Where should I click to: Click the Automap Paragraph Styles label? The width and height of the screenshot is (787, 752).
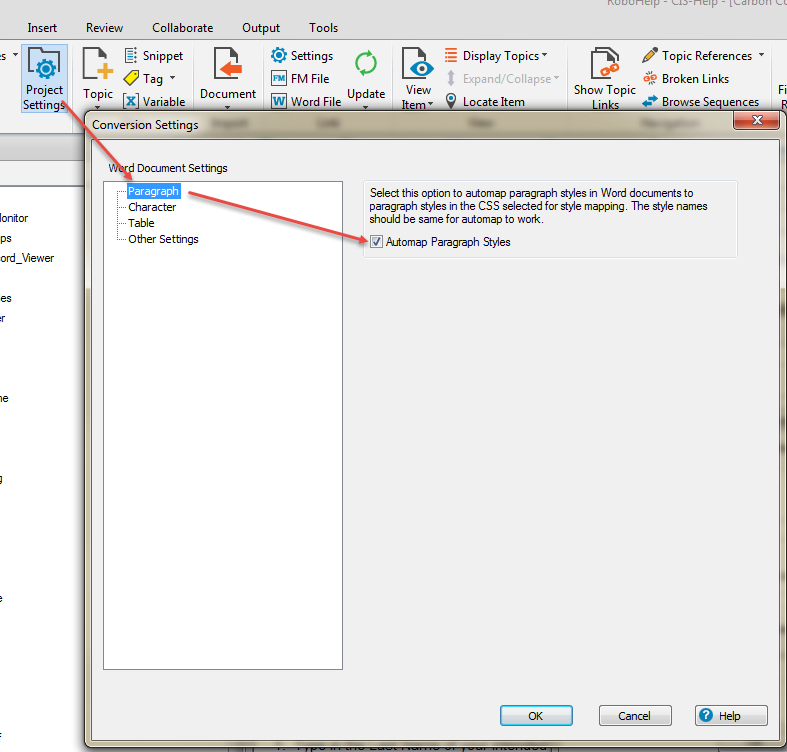448,242
